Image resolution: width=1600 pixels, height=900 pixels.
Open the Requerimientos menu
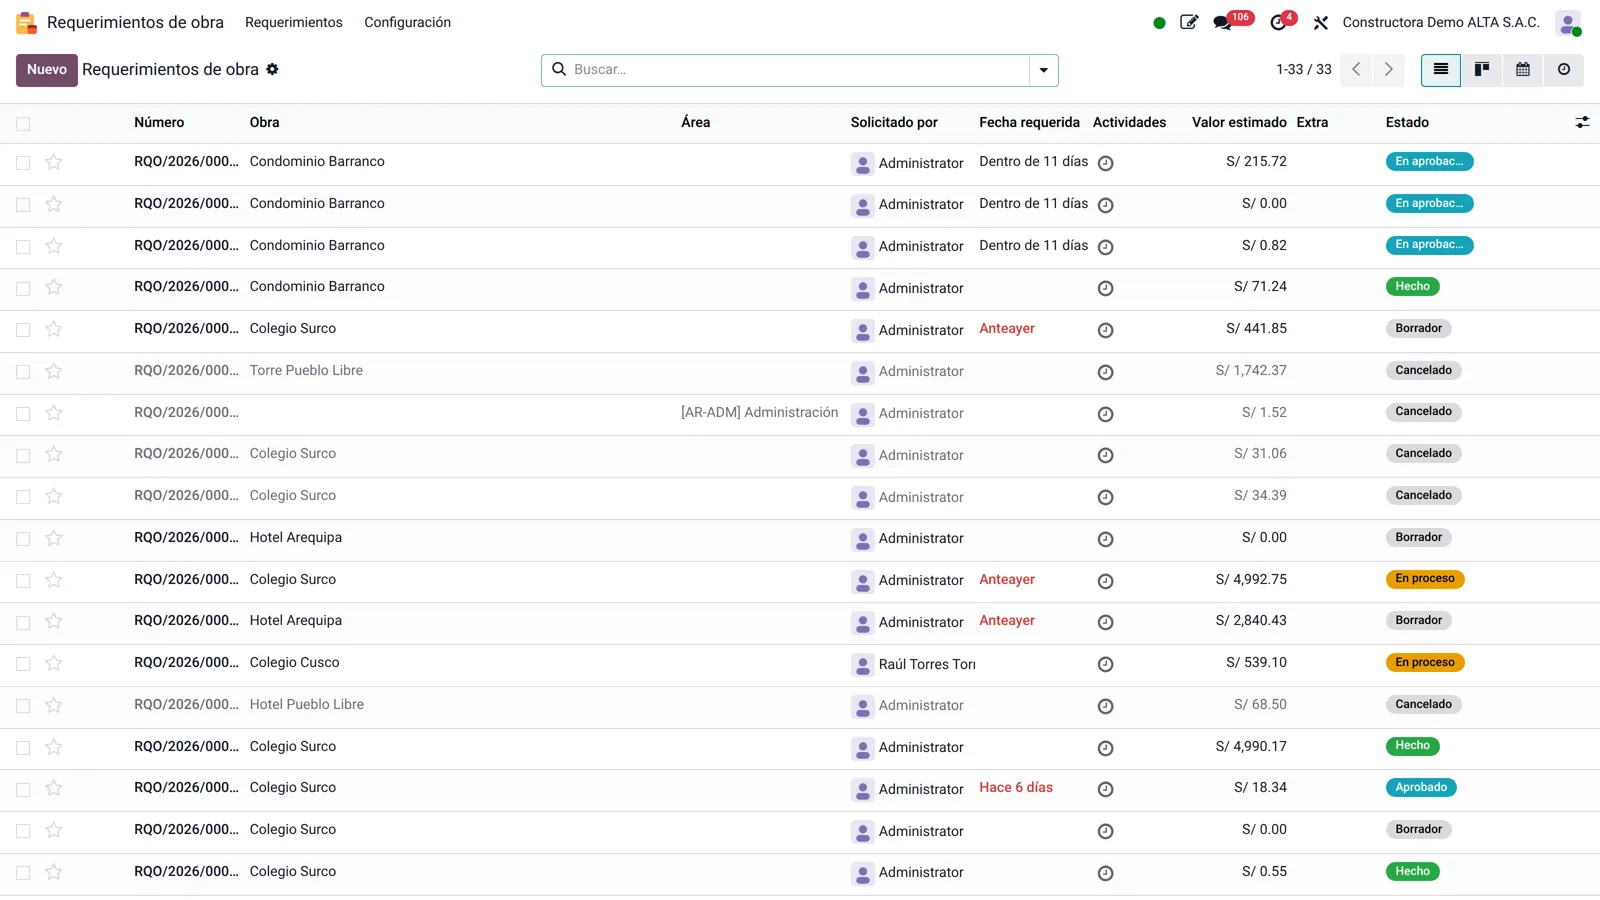pos(294,22)
